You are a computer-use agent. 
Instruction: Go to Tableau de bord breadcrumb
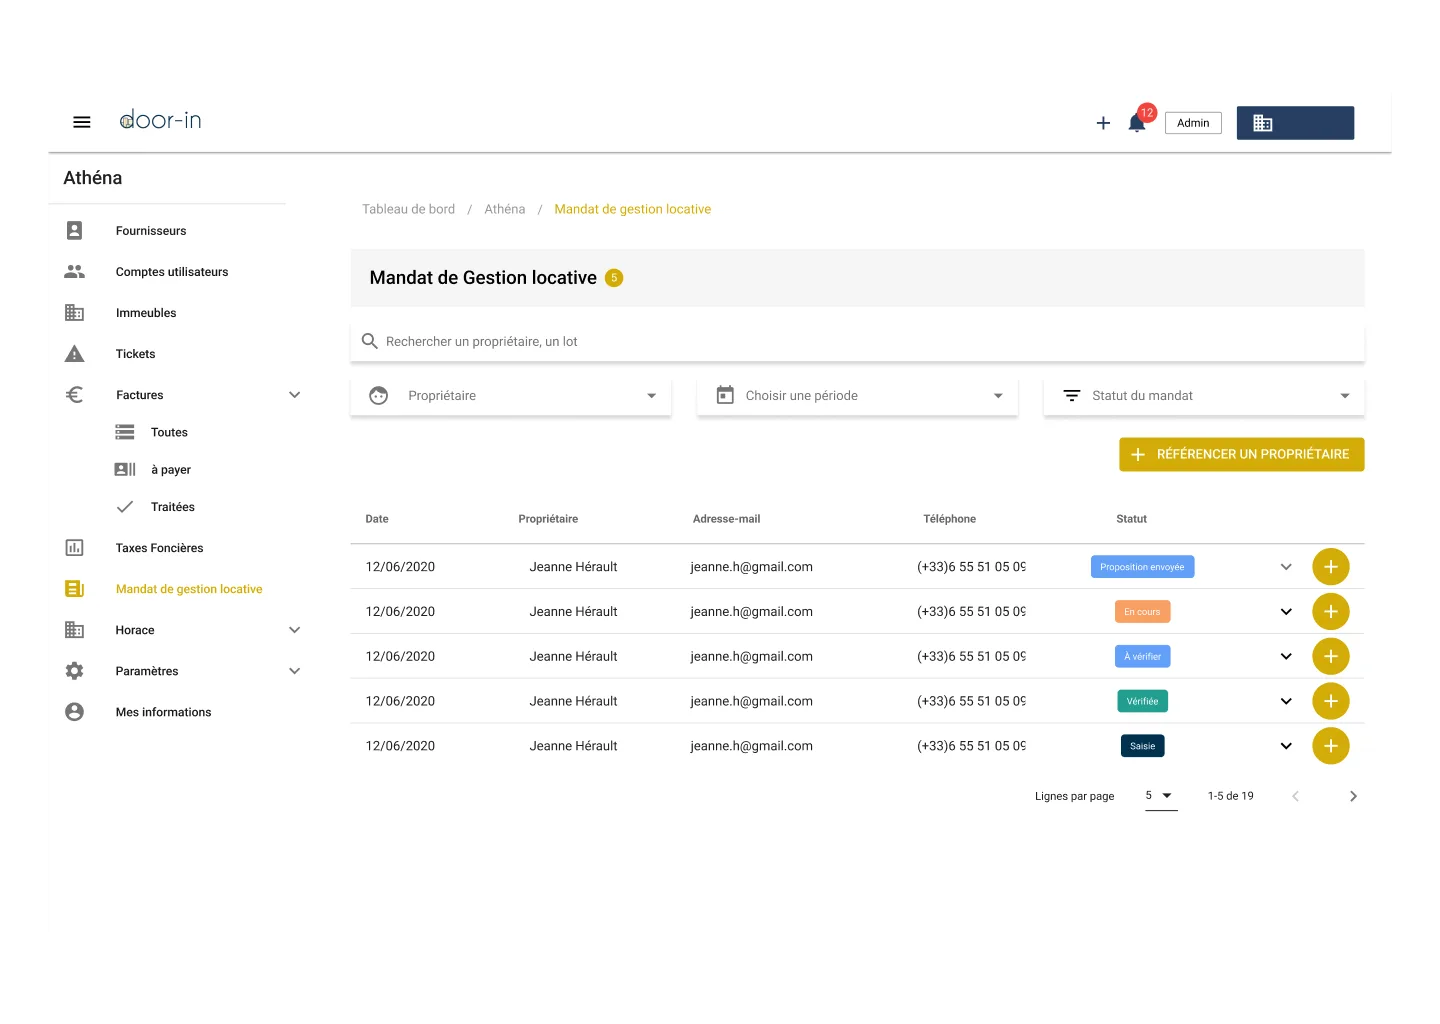[x=408, y=209]
